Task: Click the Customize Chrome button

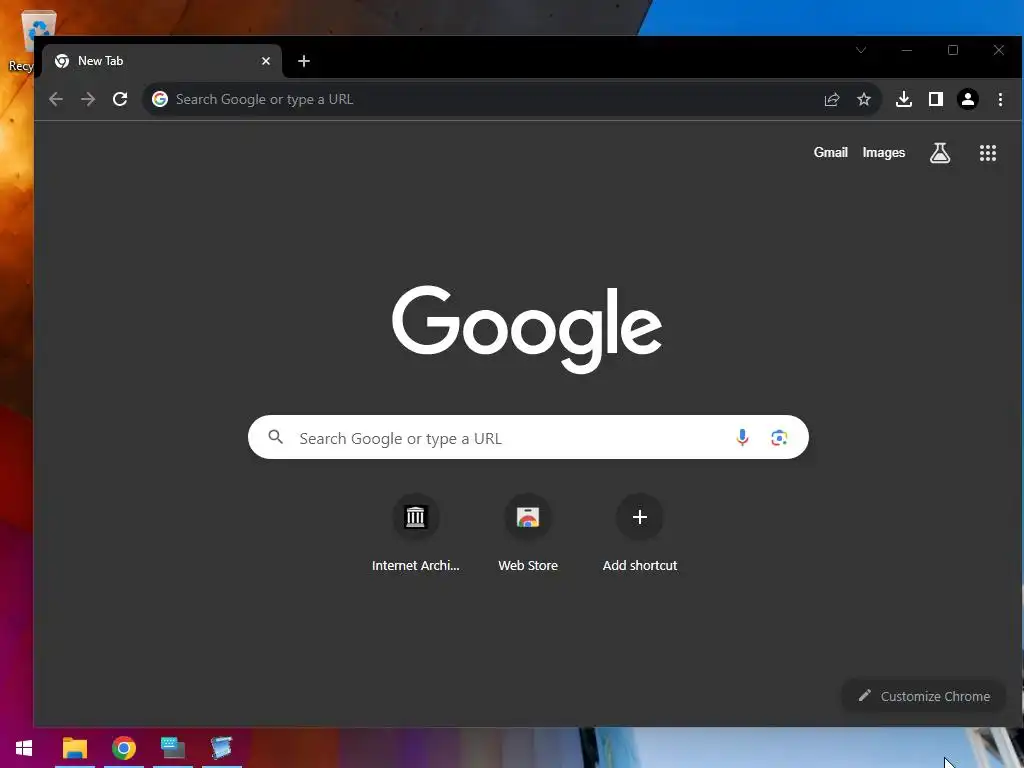Action: [x=924, y=696]
